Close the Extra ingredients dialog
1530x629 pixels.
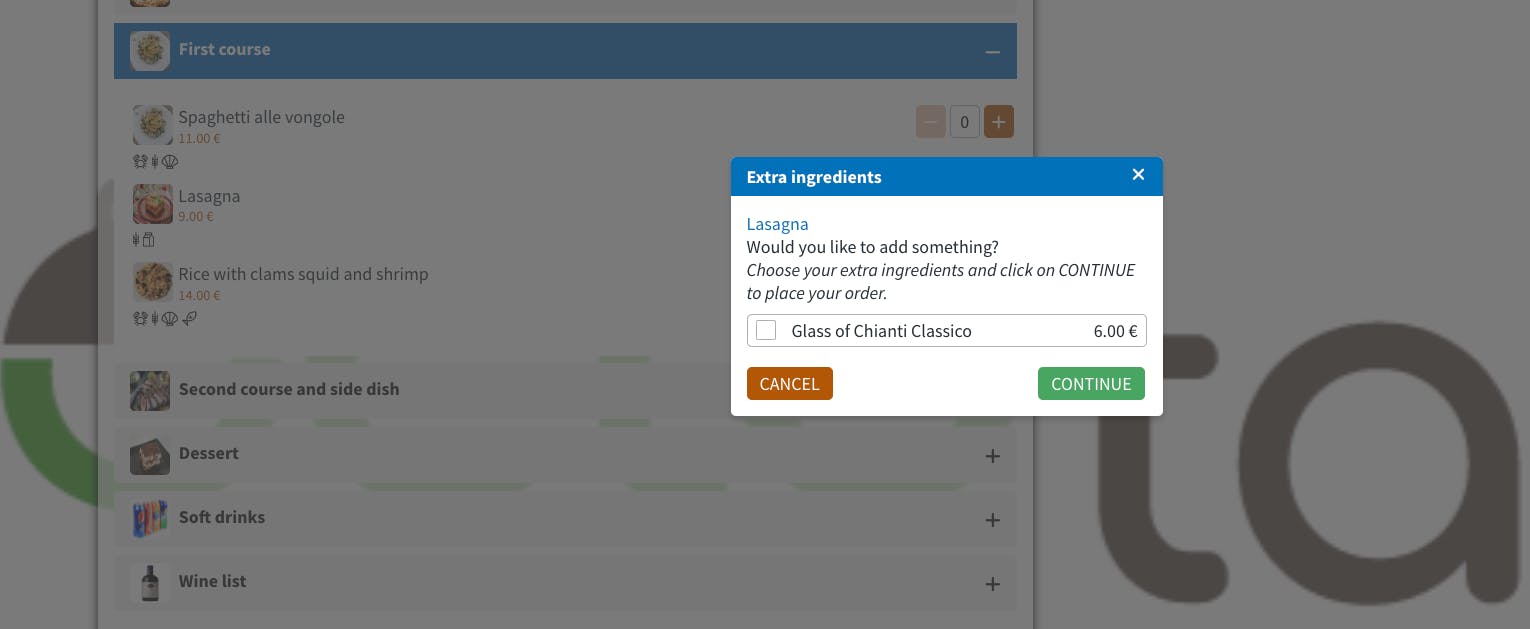click(x=1138, y=175)
